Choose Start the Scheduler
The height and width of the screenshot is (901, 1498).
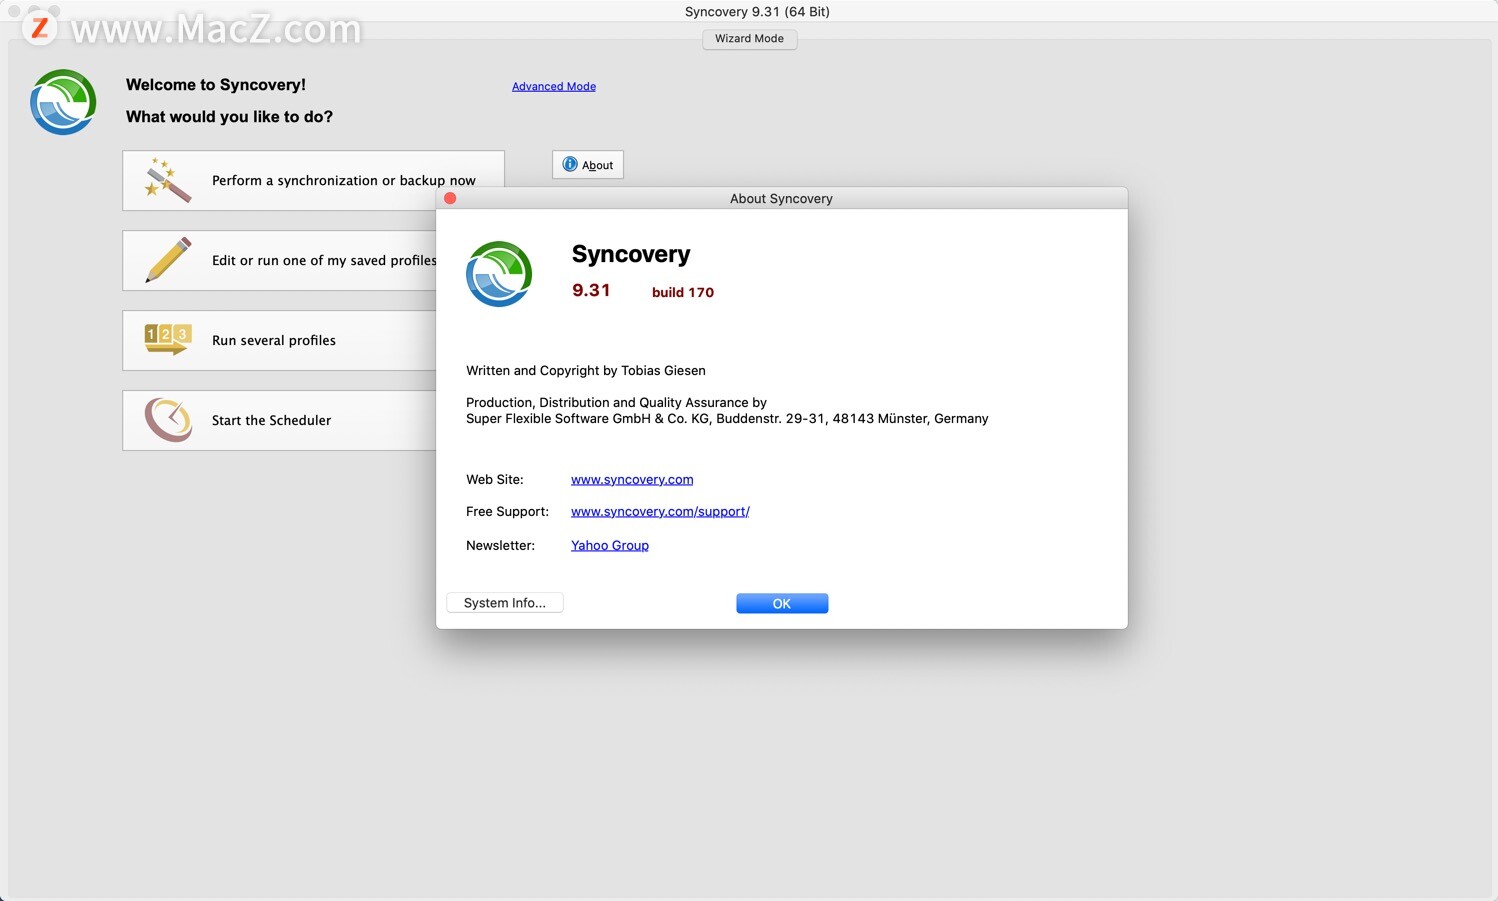coord(280,420)
